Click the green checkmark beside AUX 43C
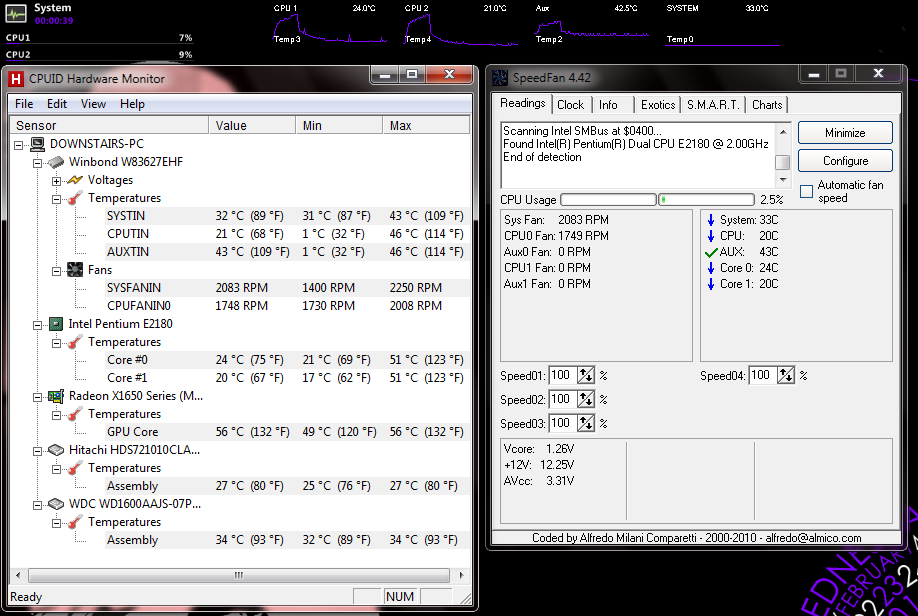The image size is (918, 616). 711,252
